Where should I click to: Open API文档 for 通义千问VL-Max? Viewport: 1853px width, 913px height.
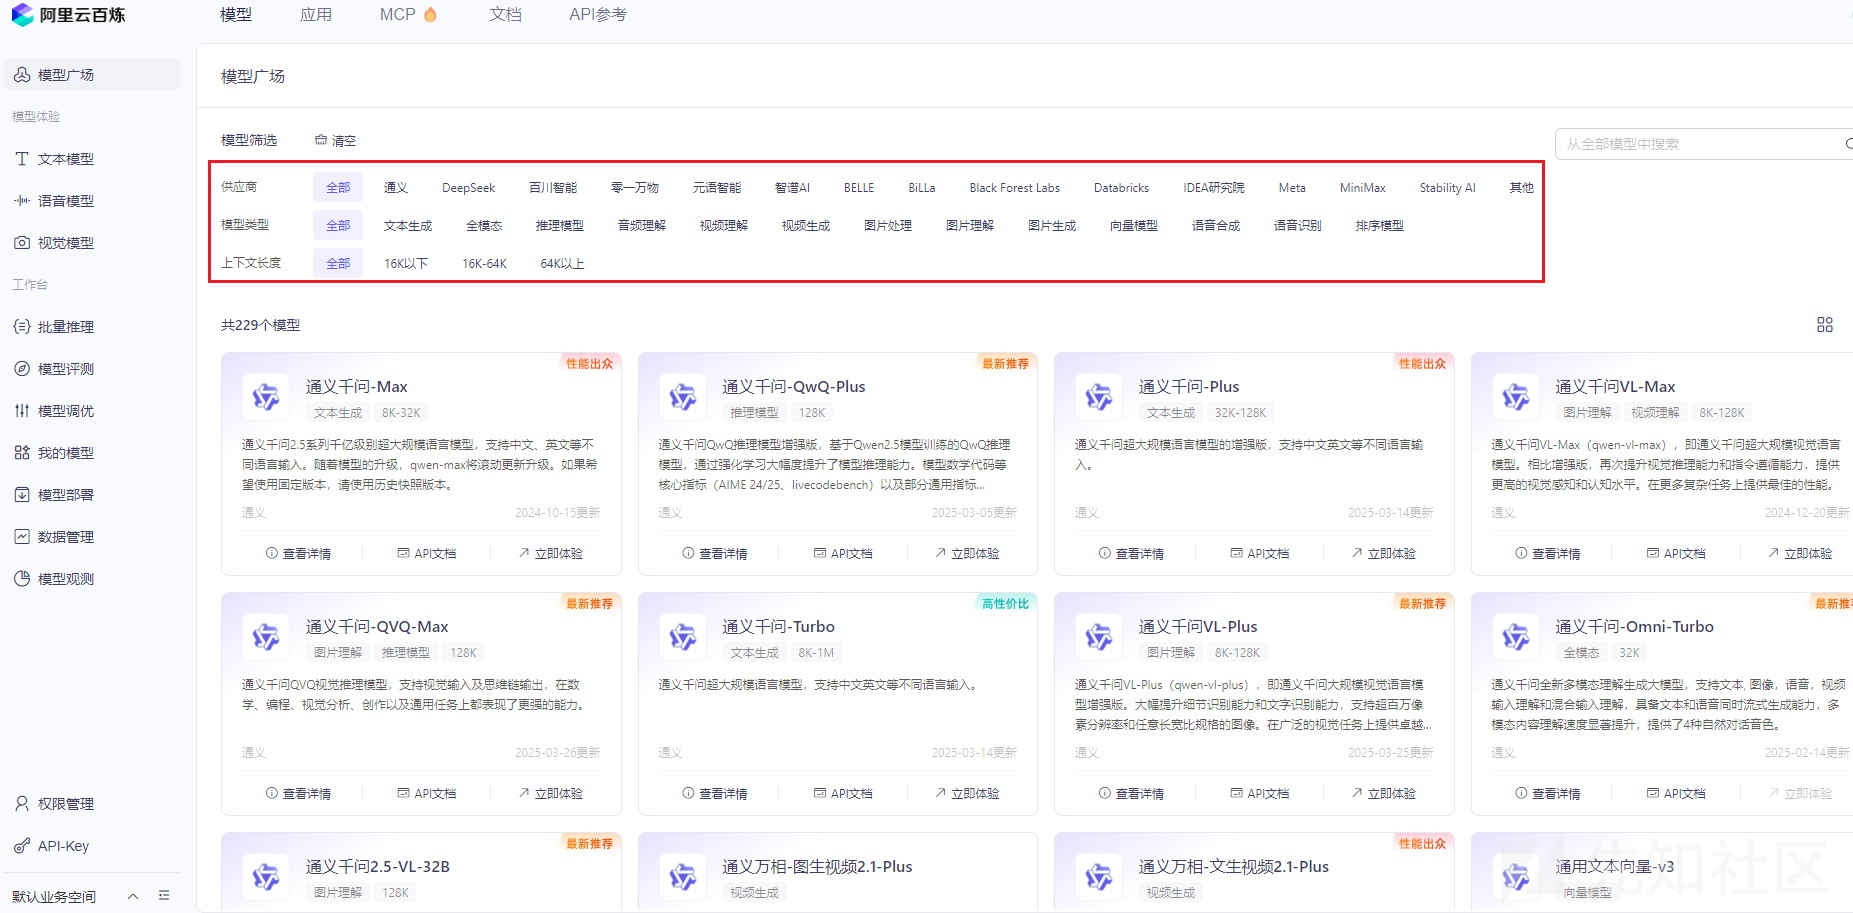[1676, 553]
